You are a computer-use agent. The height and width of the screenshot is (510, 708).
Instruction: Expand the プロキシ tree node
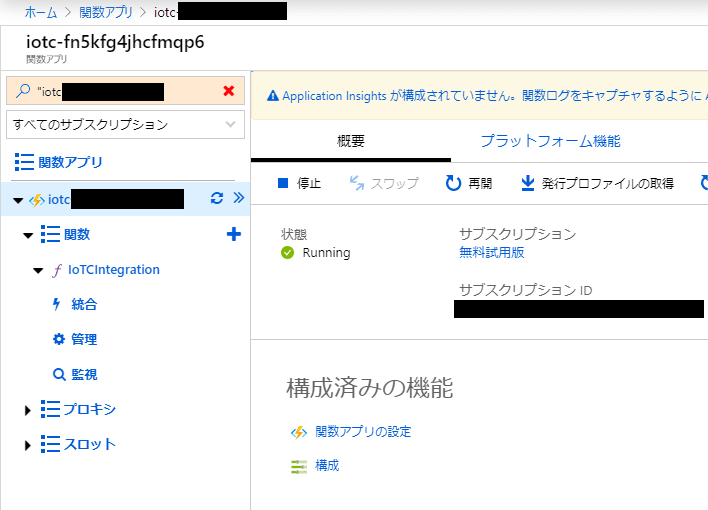coord(28,410)
